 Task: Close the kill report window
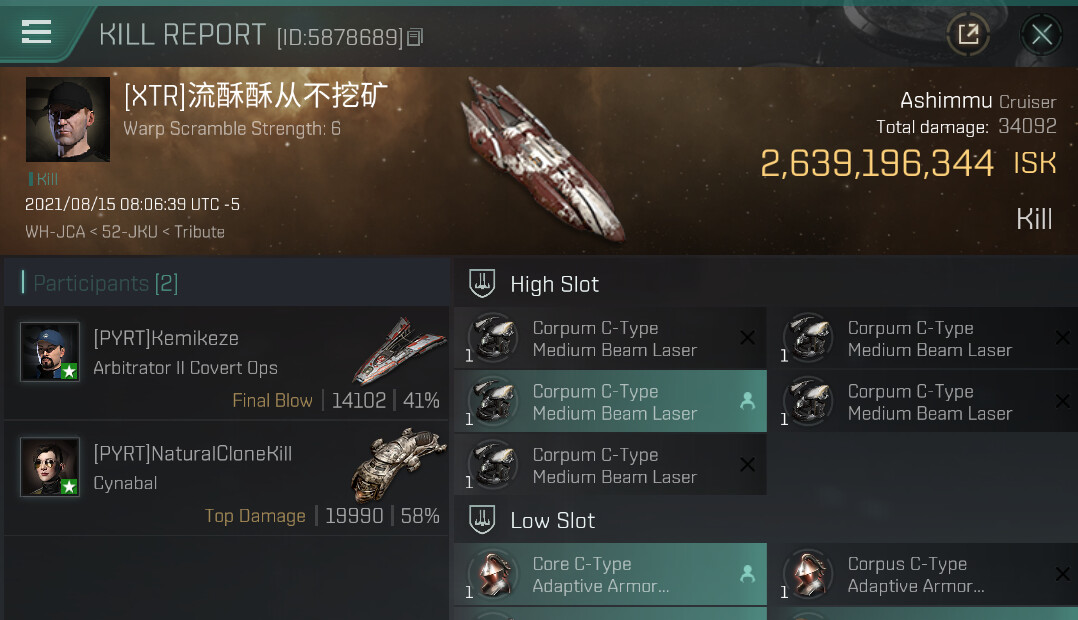pos(1042,34)
